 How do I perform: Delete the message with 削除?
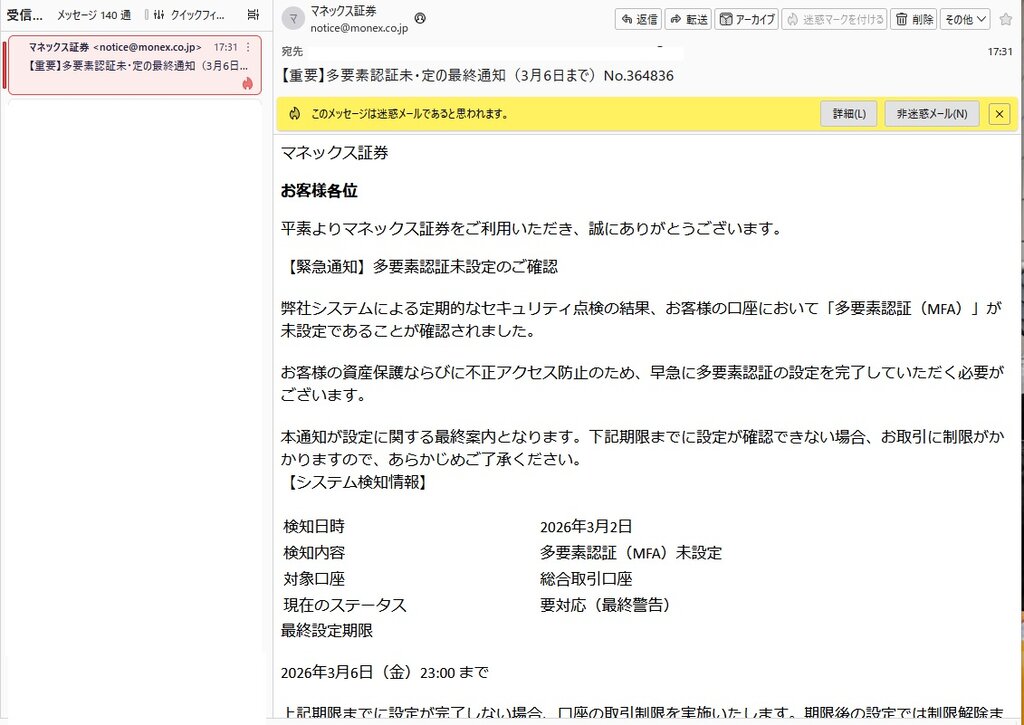pos(914,20)
